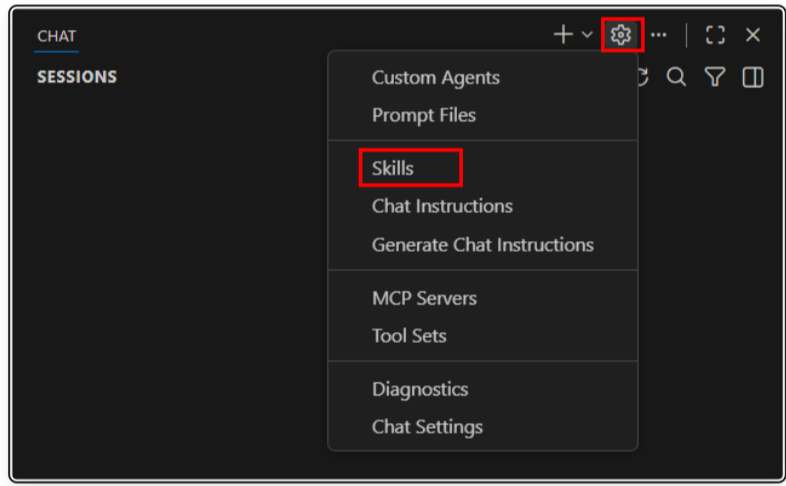This screenshot has width=786, height=486.
Task: Select Custom Agents from the menu
Action: (436, 77)
